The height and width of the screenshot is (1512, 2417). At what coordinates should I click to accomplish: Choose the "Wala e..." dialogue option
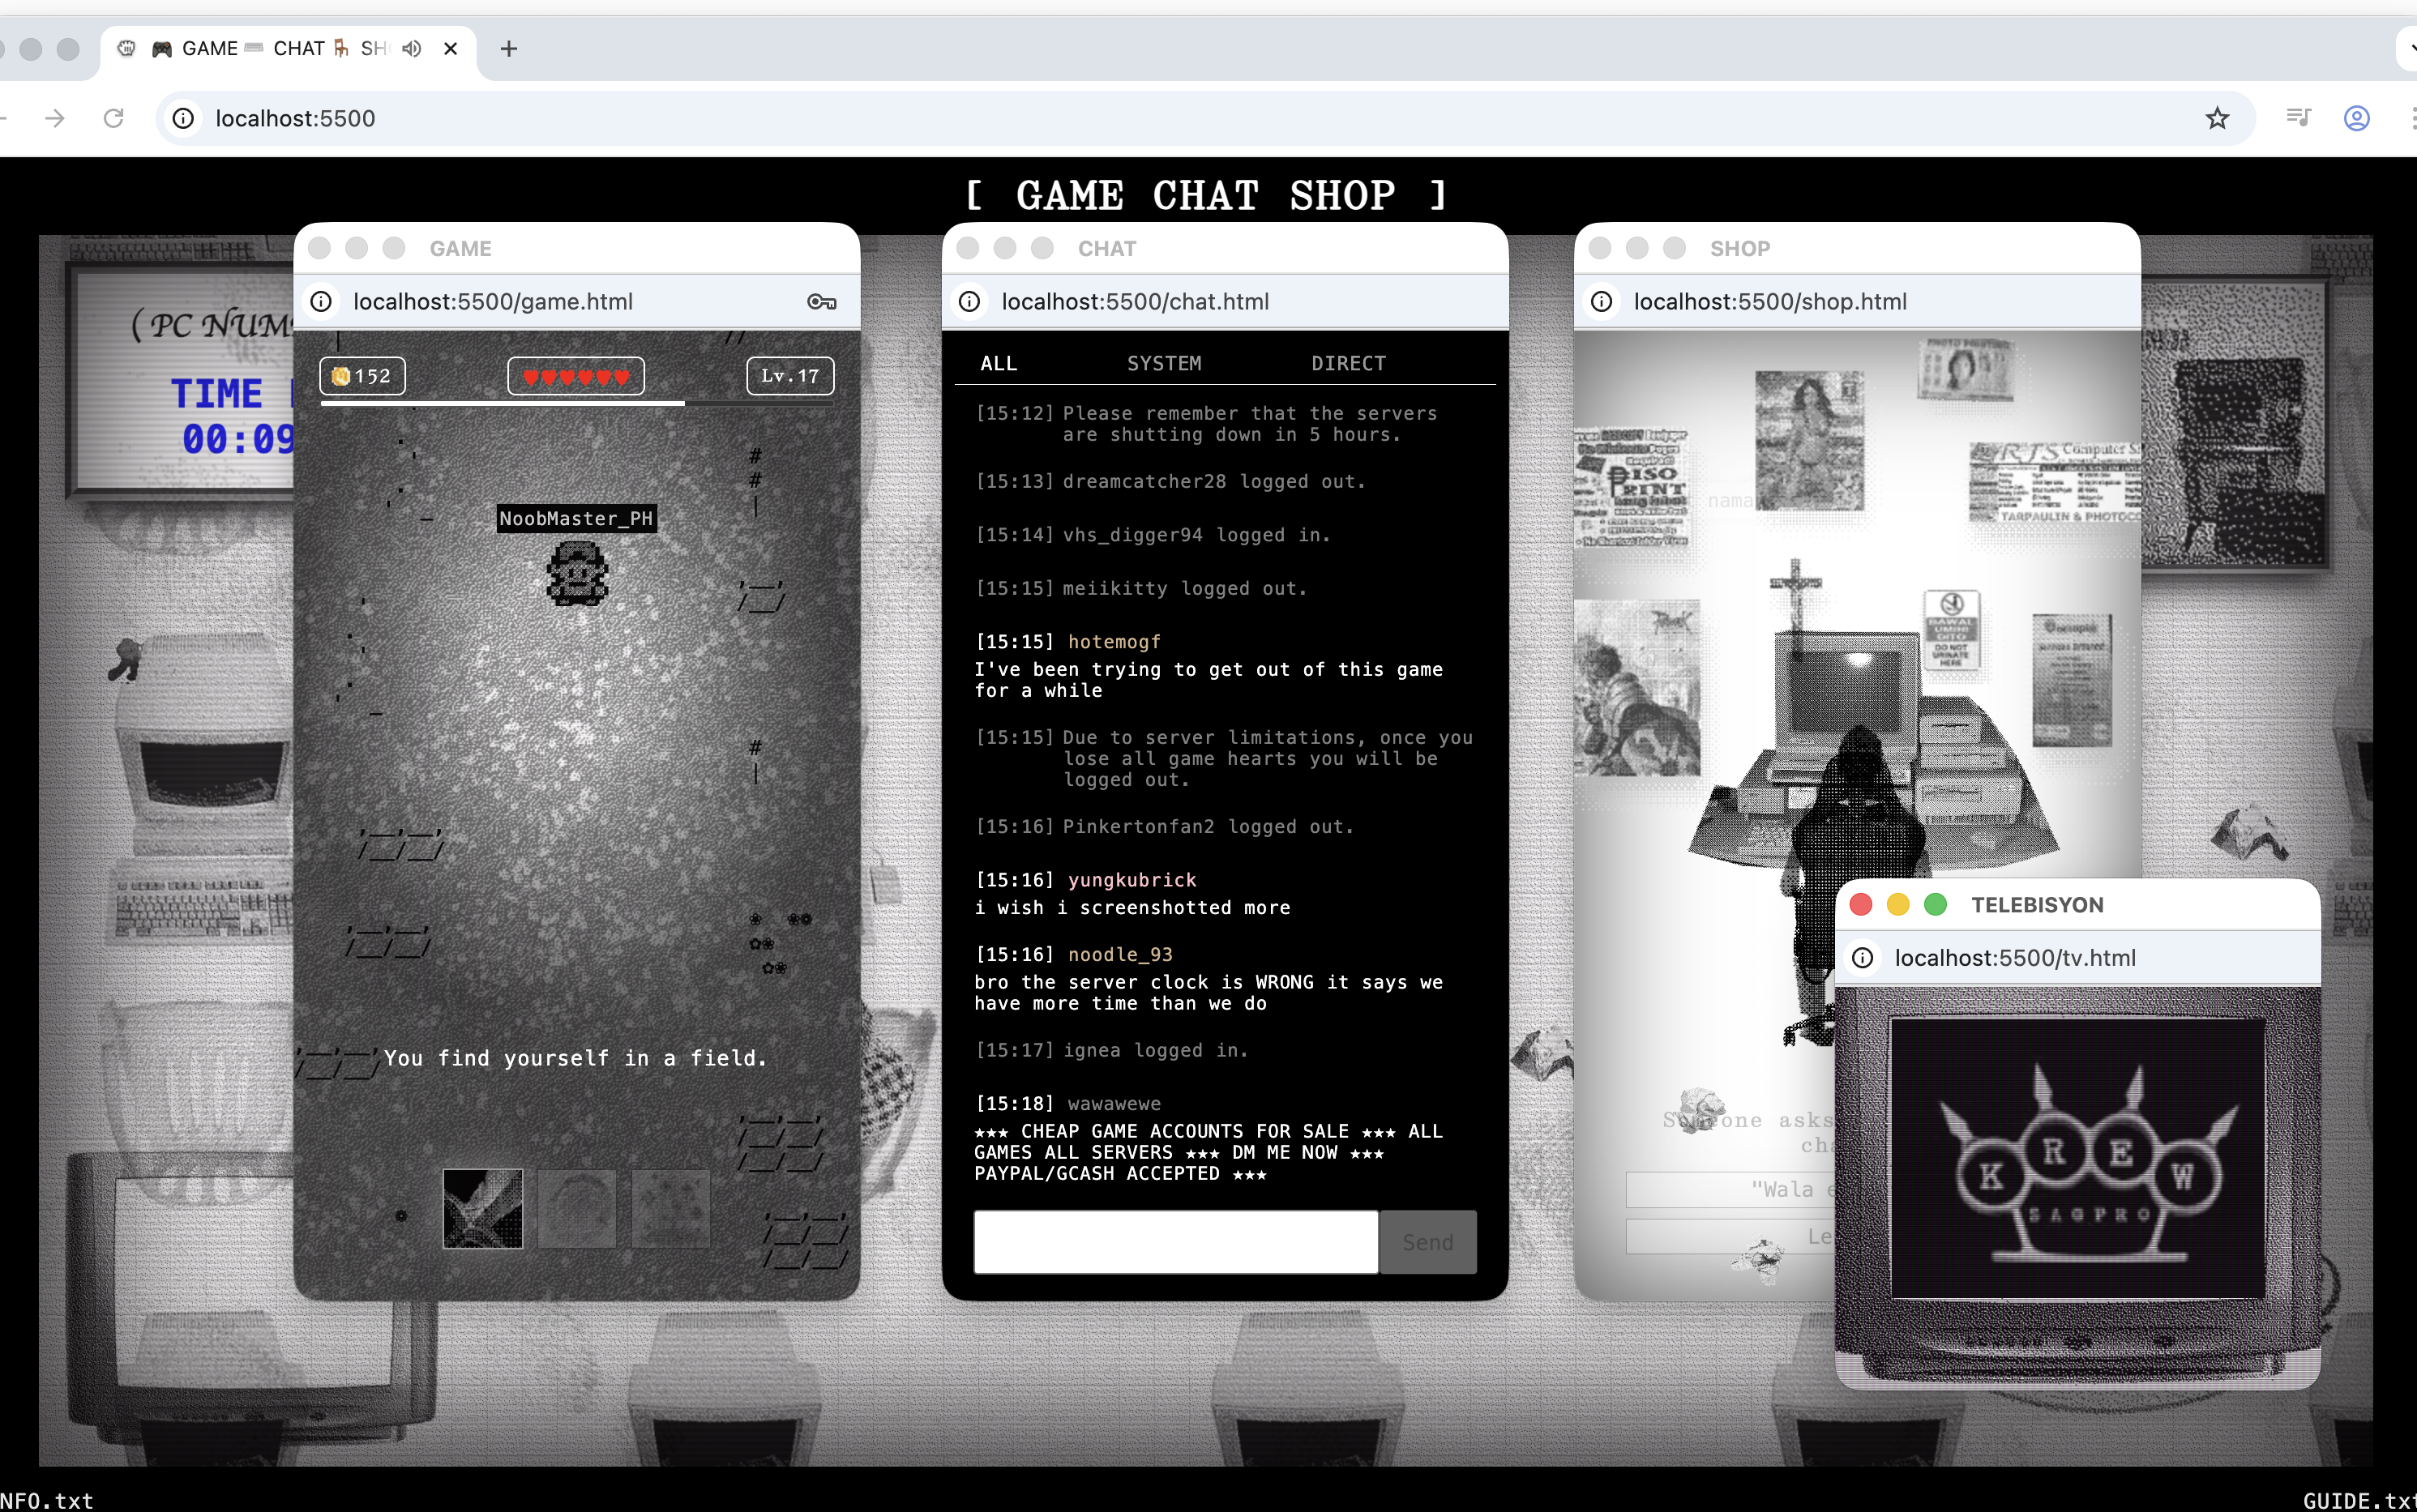pos(1731,1189)
